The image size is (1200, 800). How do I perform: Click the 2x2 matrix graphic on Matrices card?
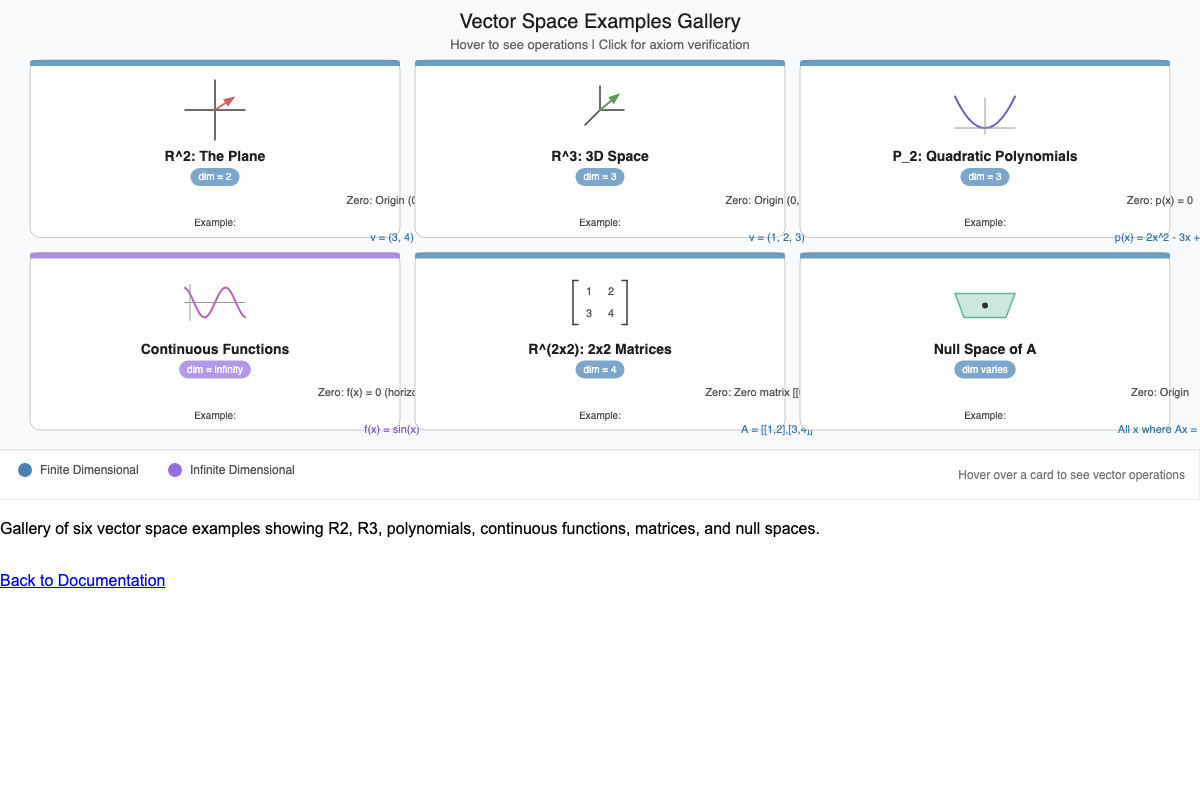[600, 301]
